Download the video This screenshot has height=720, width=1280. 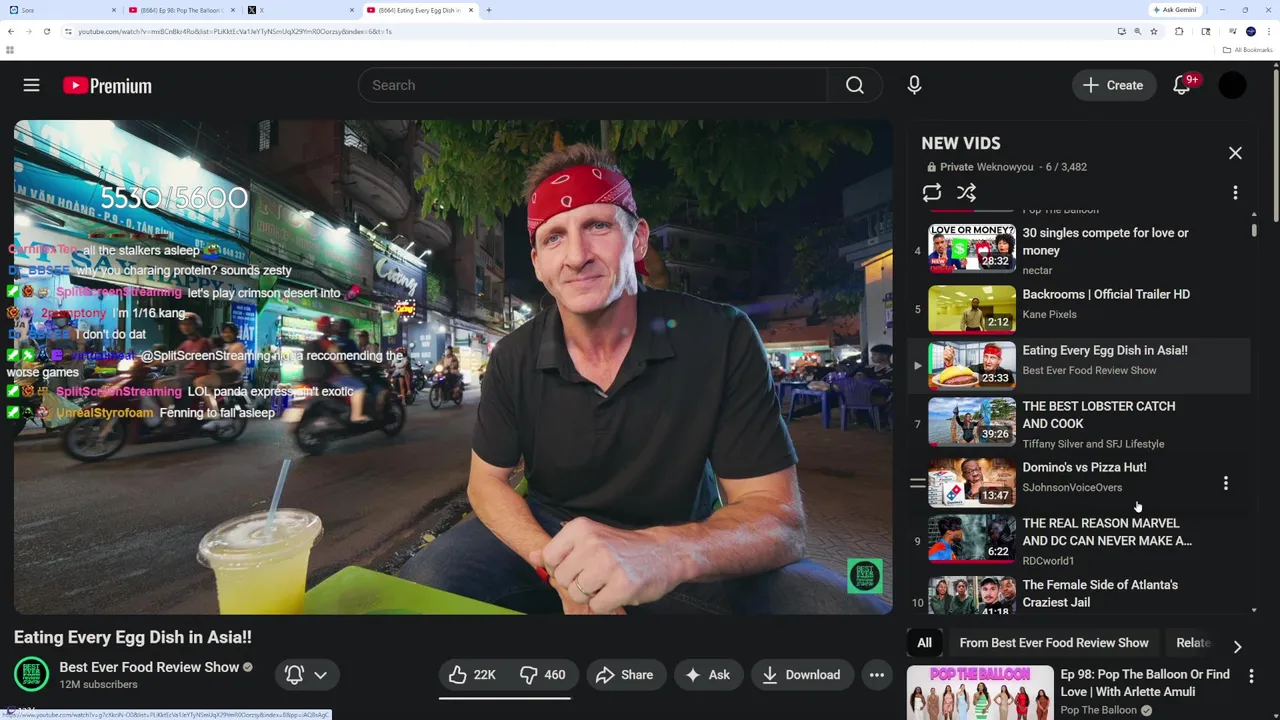click(x=802, y=675)
